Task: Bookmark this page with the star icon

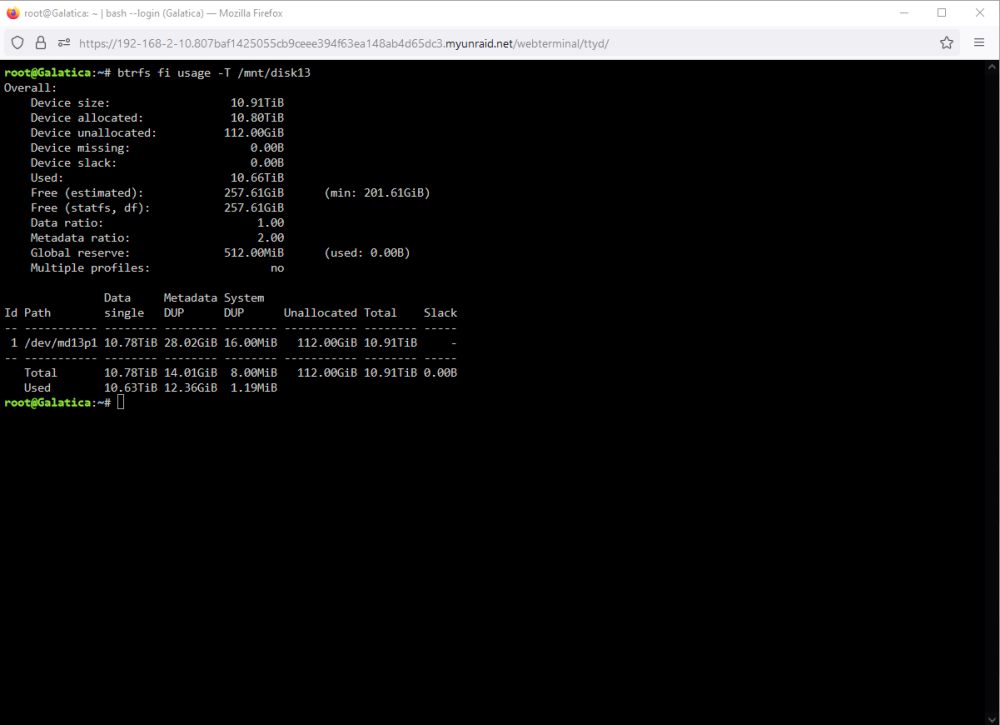Action: tap(946, 43)
